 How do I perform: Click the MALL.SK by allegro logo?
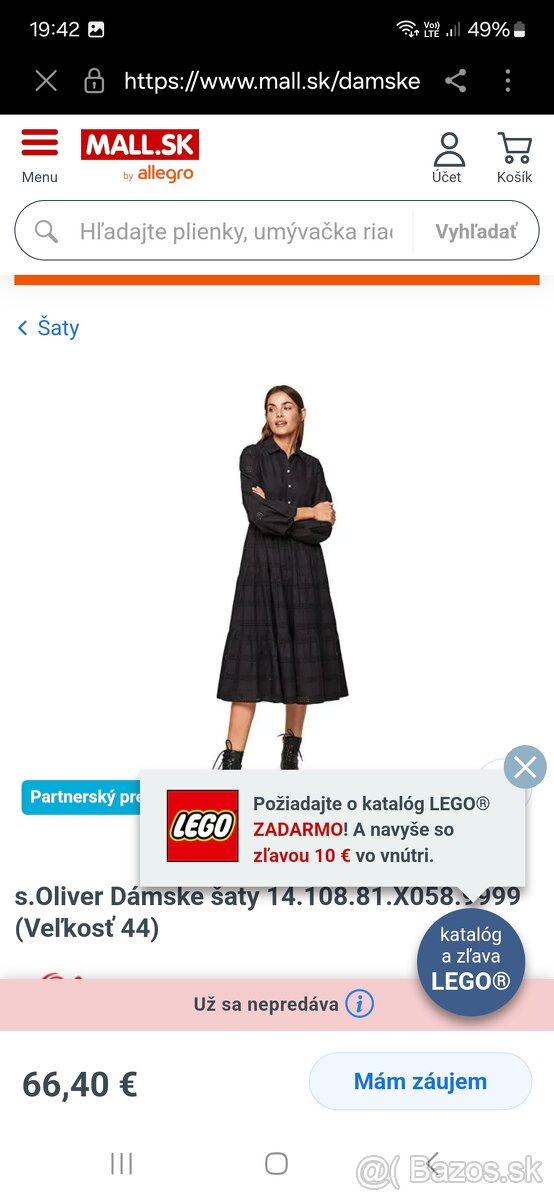(140, 156)
